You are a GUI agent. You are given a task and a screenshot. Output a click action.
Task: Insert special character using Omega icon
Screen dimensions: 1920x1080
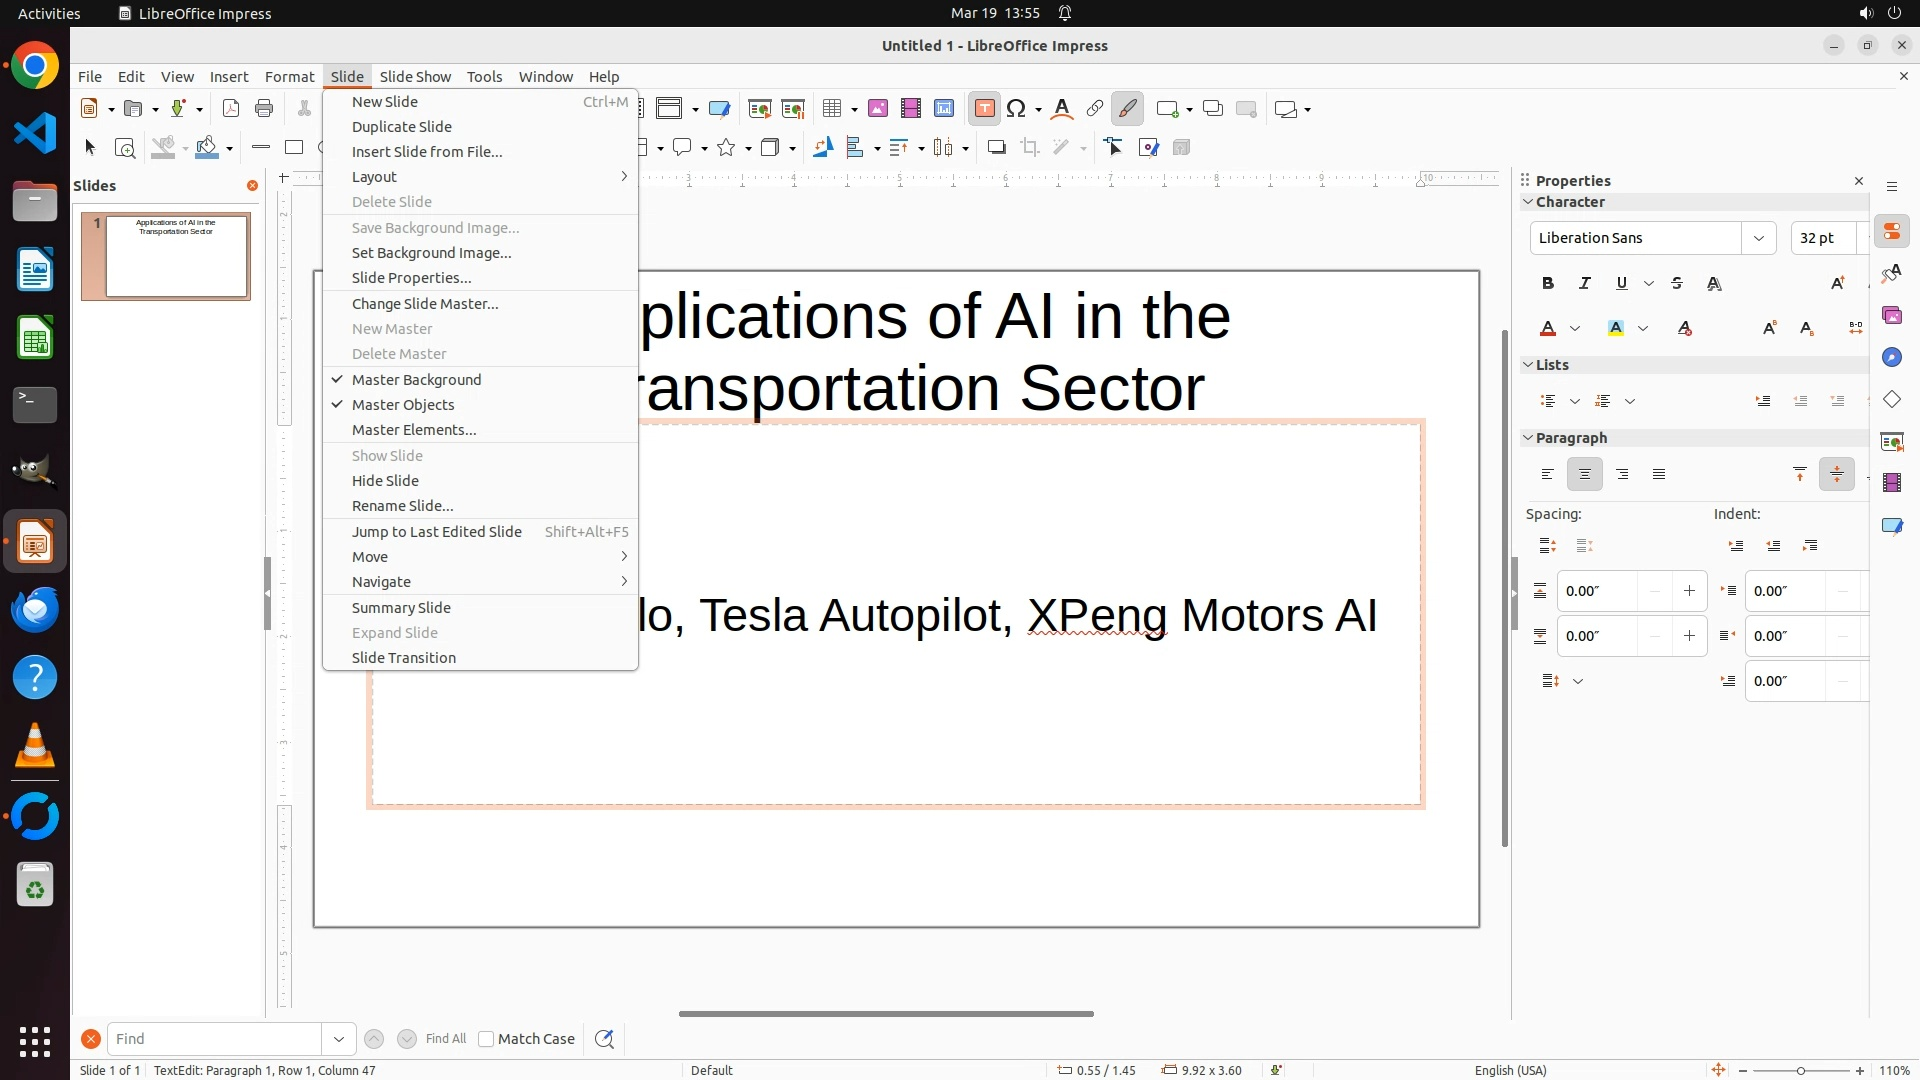(1016, 109)
